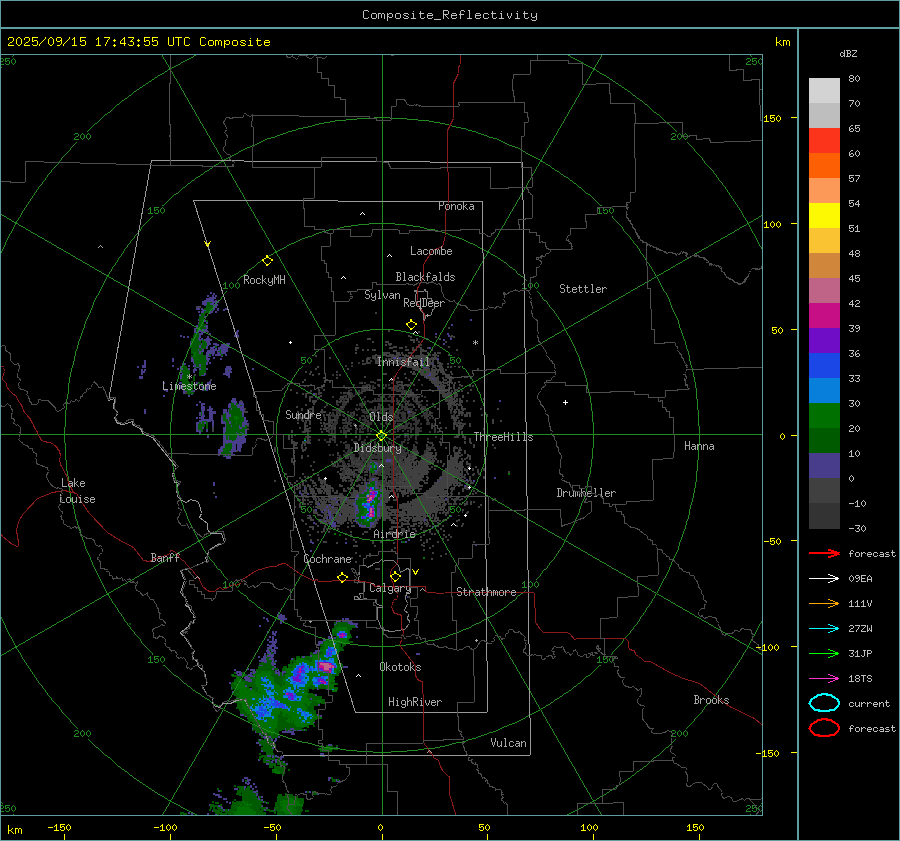This screenshot has height=841, width=900.
Task: Click the Olds city label
Action: click(x=381, y=417)
